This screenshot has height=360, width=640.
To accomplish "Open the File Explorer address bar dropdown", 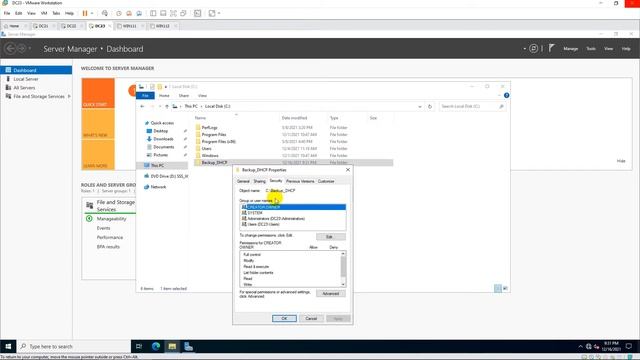I will (420, 107).
